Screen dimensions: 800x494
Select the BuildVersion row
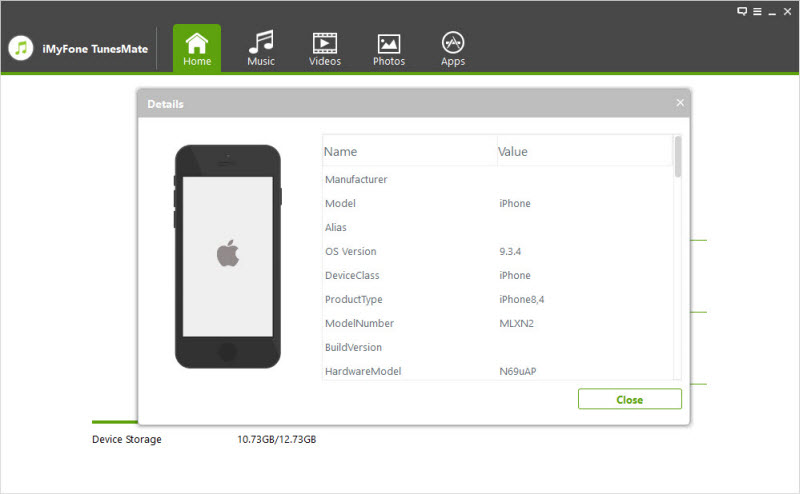point(498,348)
